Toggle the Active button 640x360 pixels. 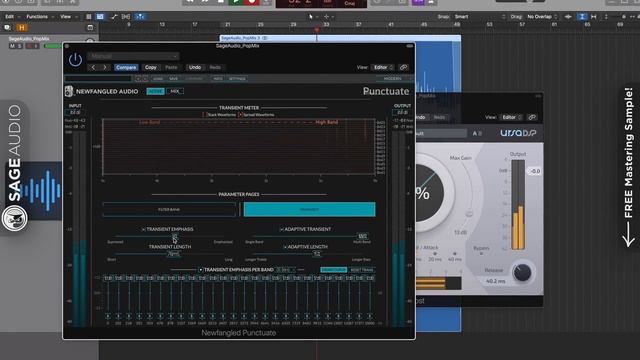(156, 91)
